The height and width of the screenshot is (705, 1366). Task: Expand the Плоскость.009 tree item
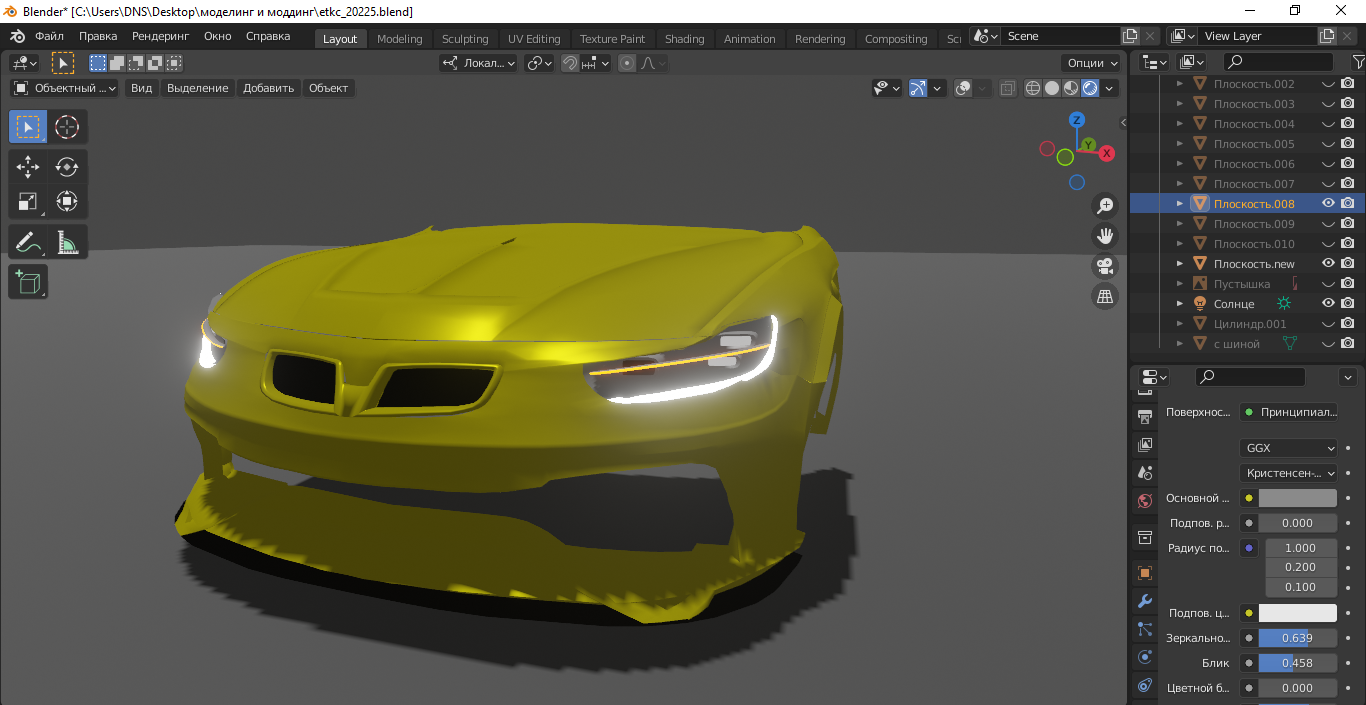pyautogui.click(x=1180, y=224)
